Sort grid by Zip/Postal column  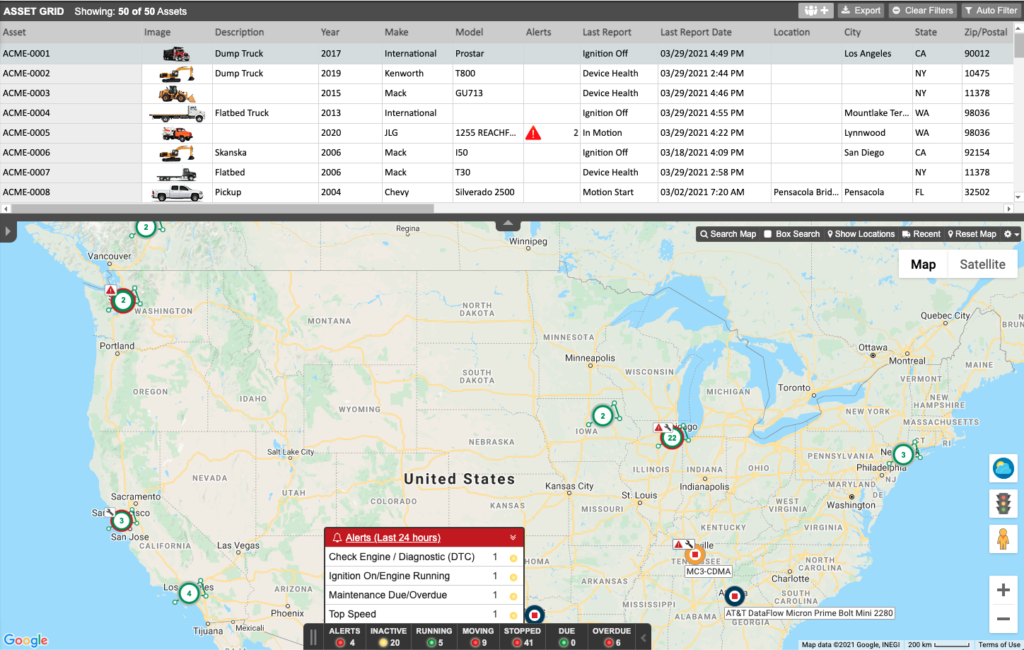(985, 32)
